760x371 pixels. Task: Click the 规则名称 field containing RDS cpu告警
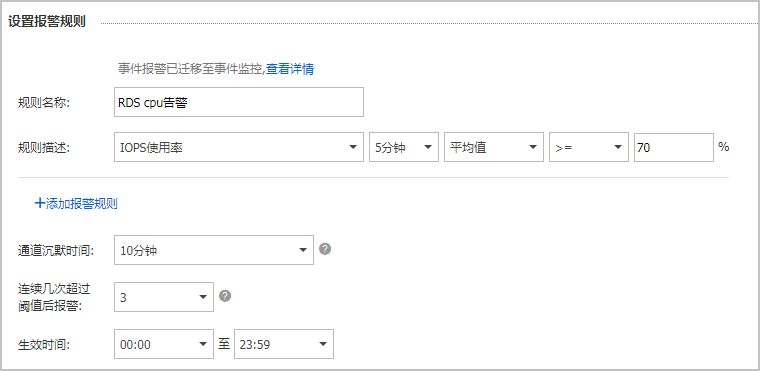click(239, 102)
